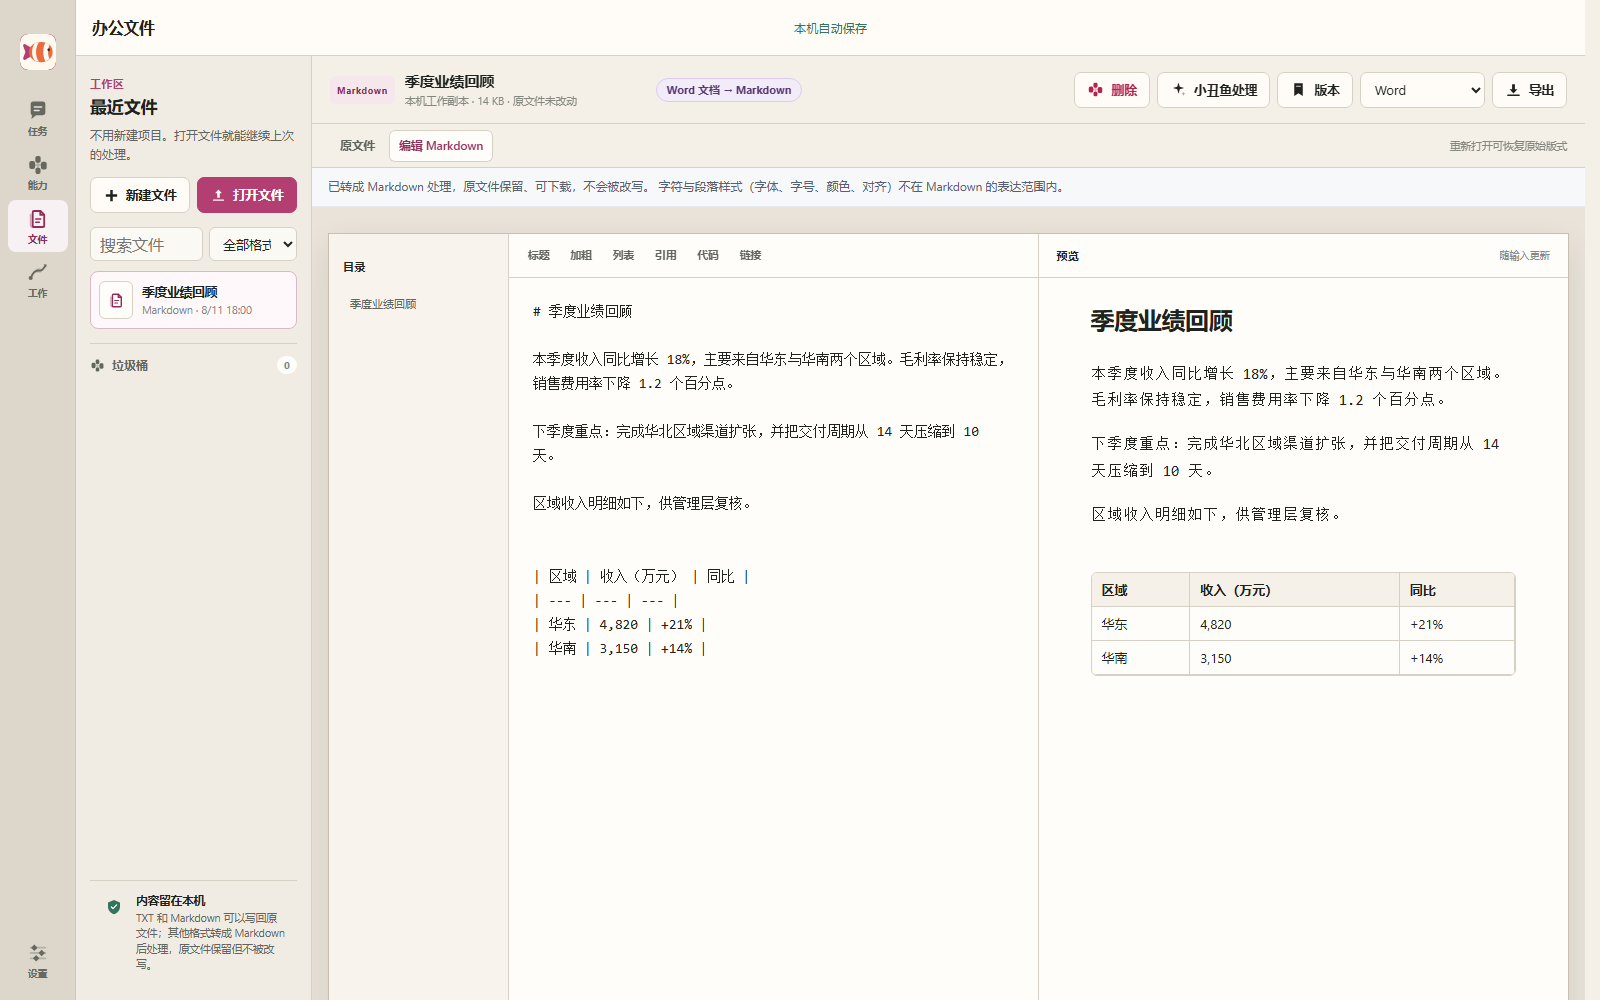Click the shield icon beside 内容留在本机
This screenshot has width=1600, height=1000.
114,907
